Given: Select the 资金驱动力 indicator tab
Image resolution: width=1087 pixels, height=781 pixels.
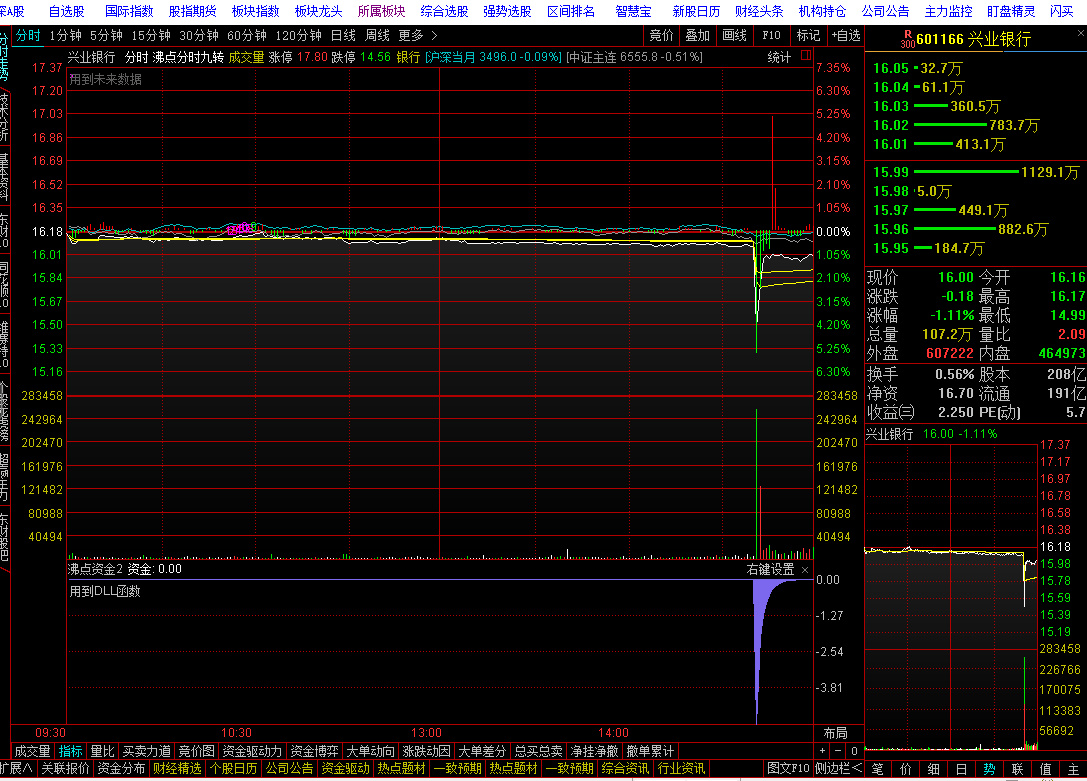Looking at the screenshot, I should (252, 751).
